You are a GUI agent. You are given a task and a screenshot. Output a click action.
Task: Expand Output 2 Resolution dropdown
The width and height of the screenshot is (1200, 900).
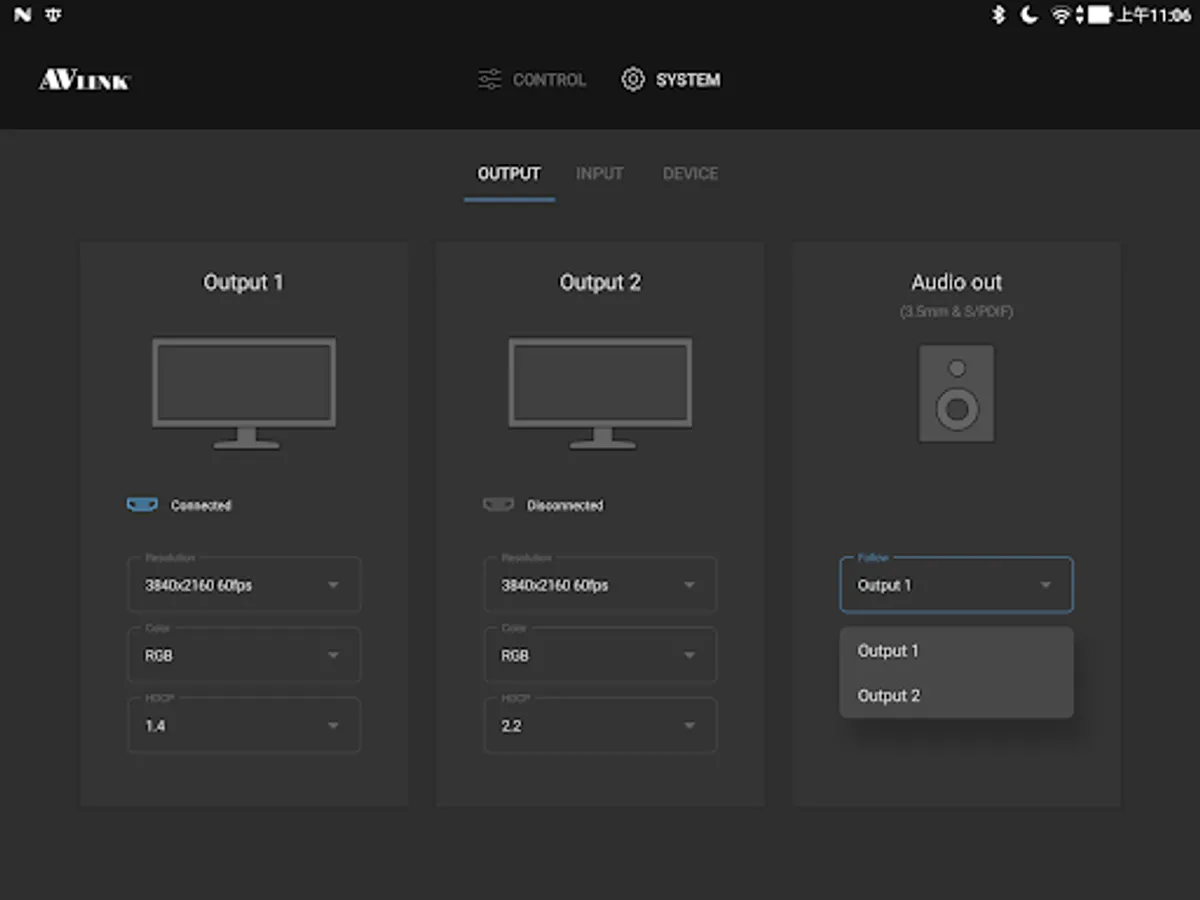[x=600, y=585]
